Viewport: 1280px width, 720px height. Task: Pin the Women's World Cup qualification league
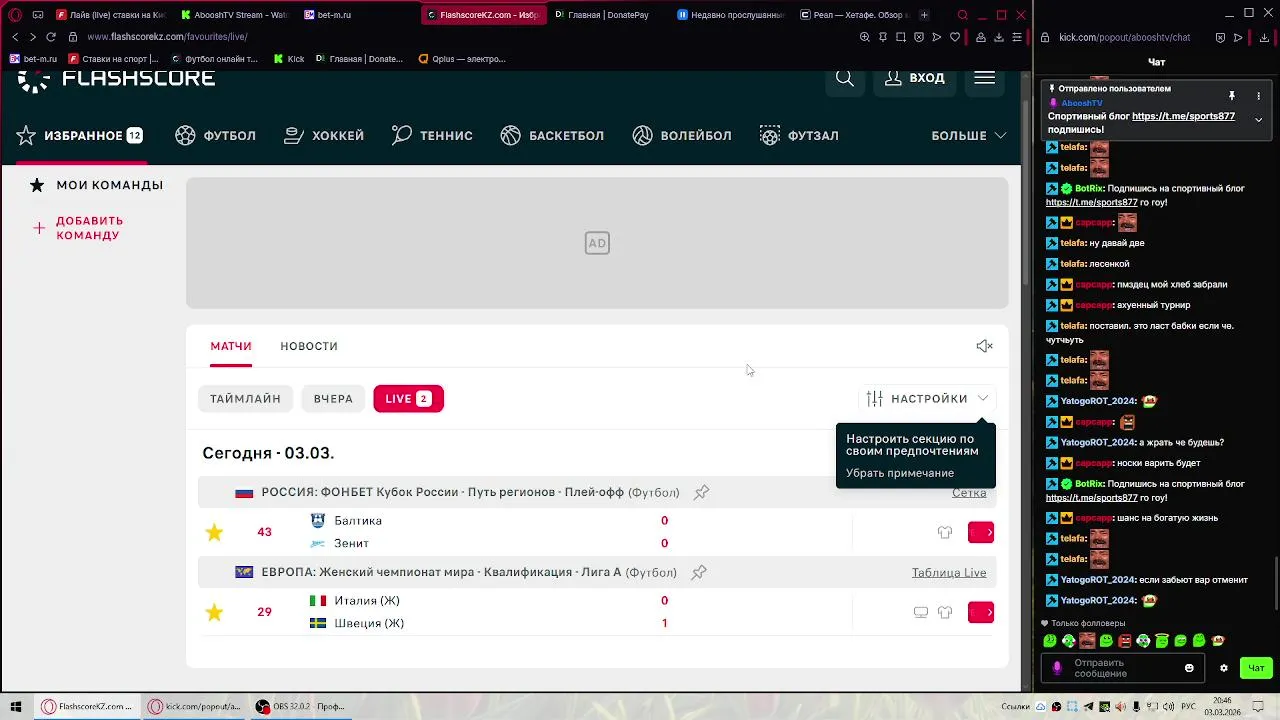click(x=699, y=572)
